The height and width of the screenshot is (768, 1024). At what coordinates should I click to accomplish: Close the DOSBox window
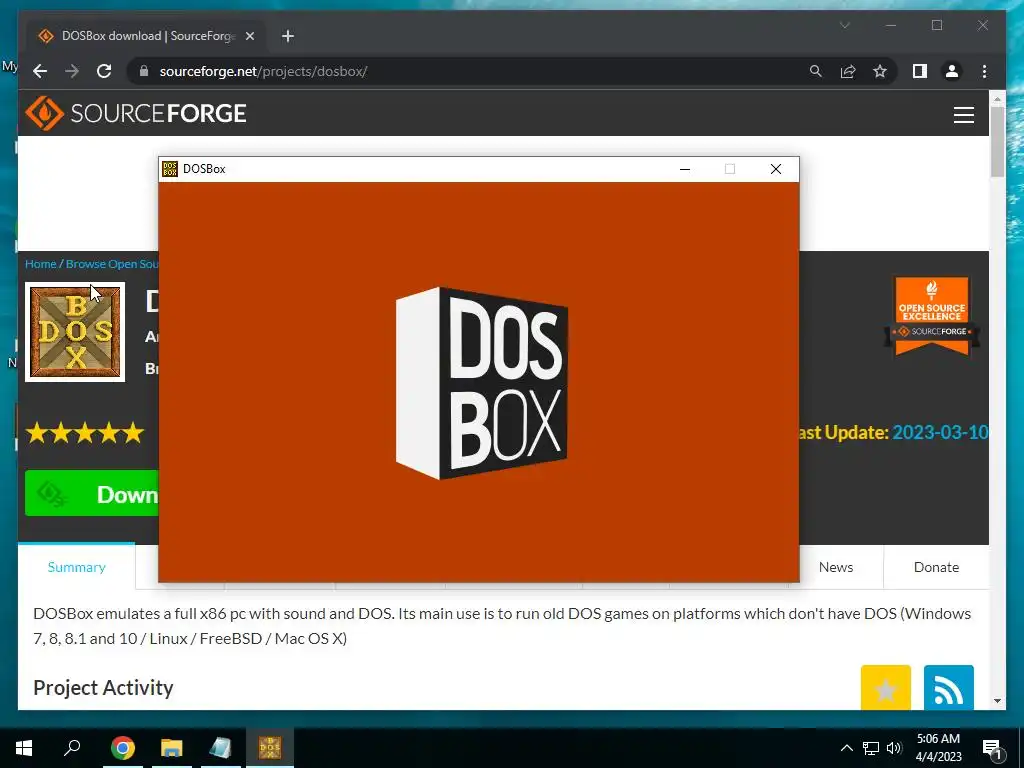[x=776, y=169]
